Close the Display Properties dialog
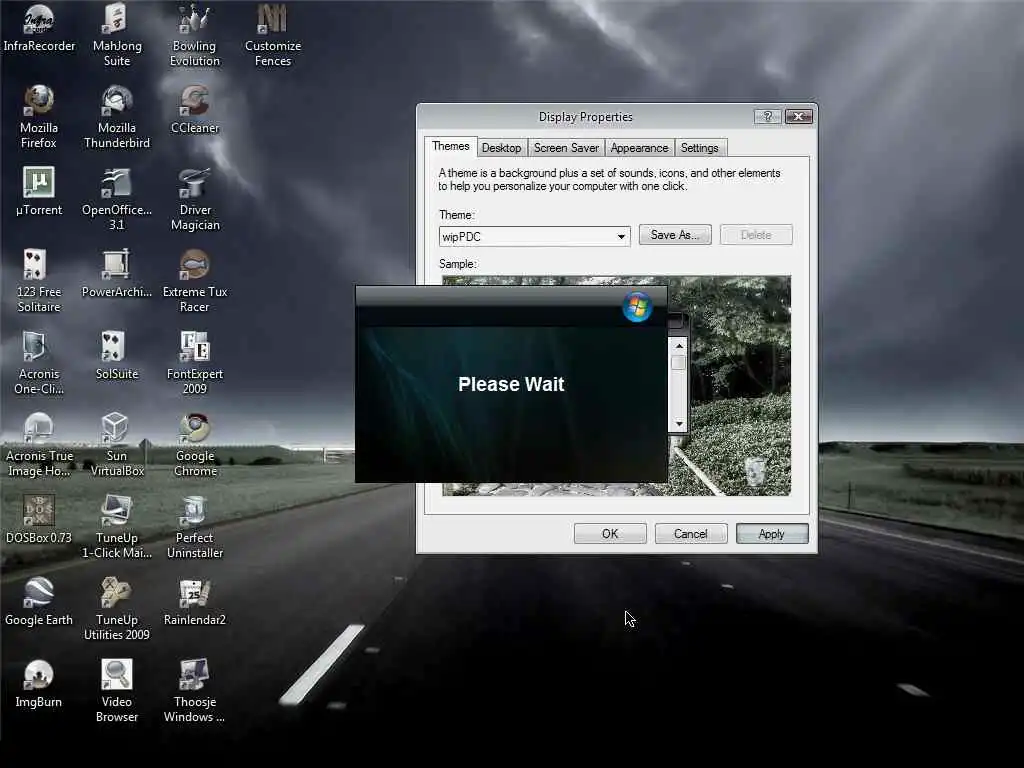The height and width of the screenshot is (768, 1024). [x=799, y=116]
